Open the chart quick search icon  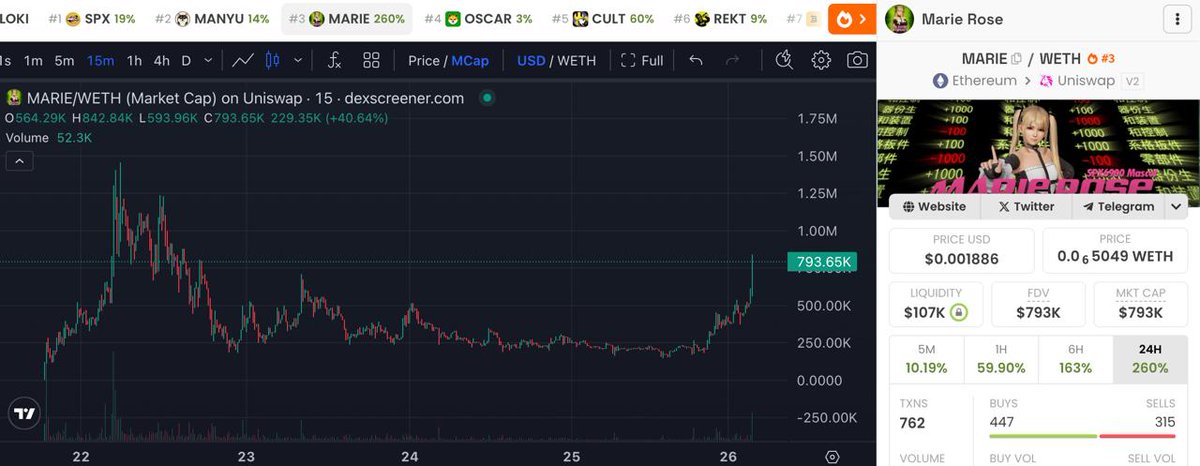click(x=784, y=60)
